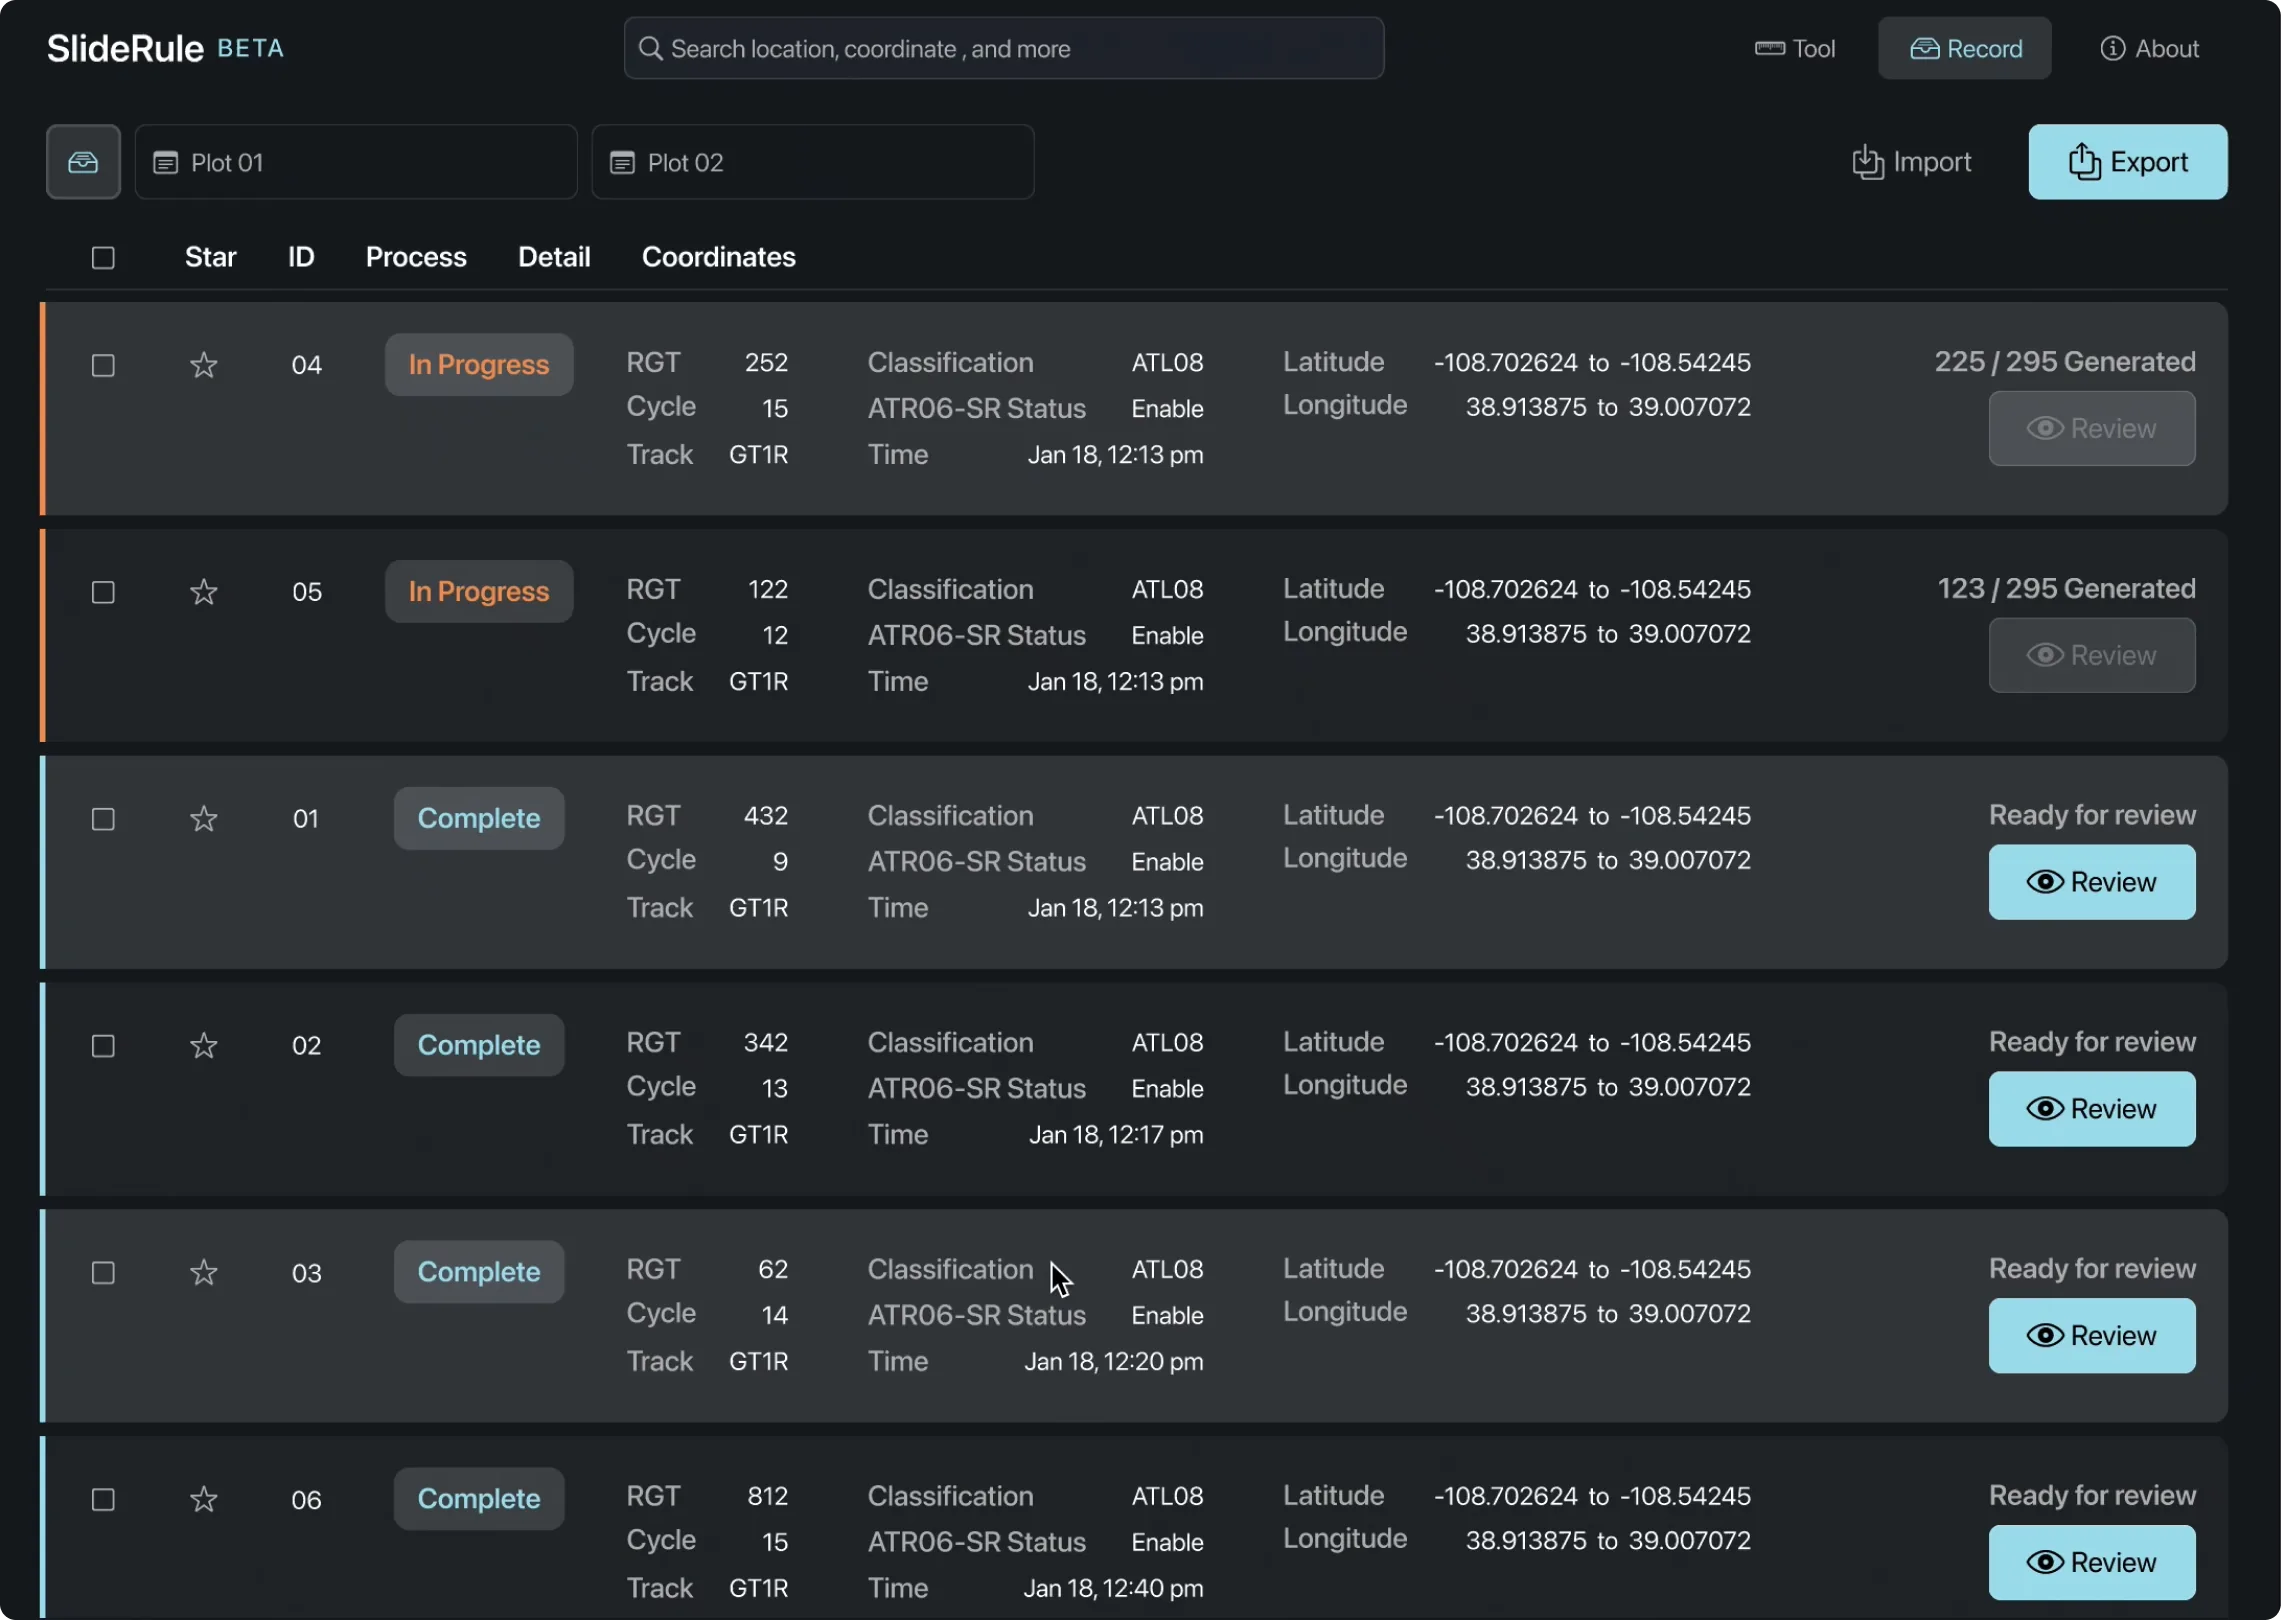The width and height of the screenshot is (2281, 1620).
Task: Click RGT value 812
Action: pyautogui.click(x=768, y=1497)
